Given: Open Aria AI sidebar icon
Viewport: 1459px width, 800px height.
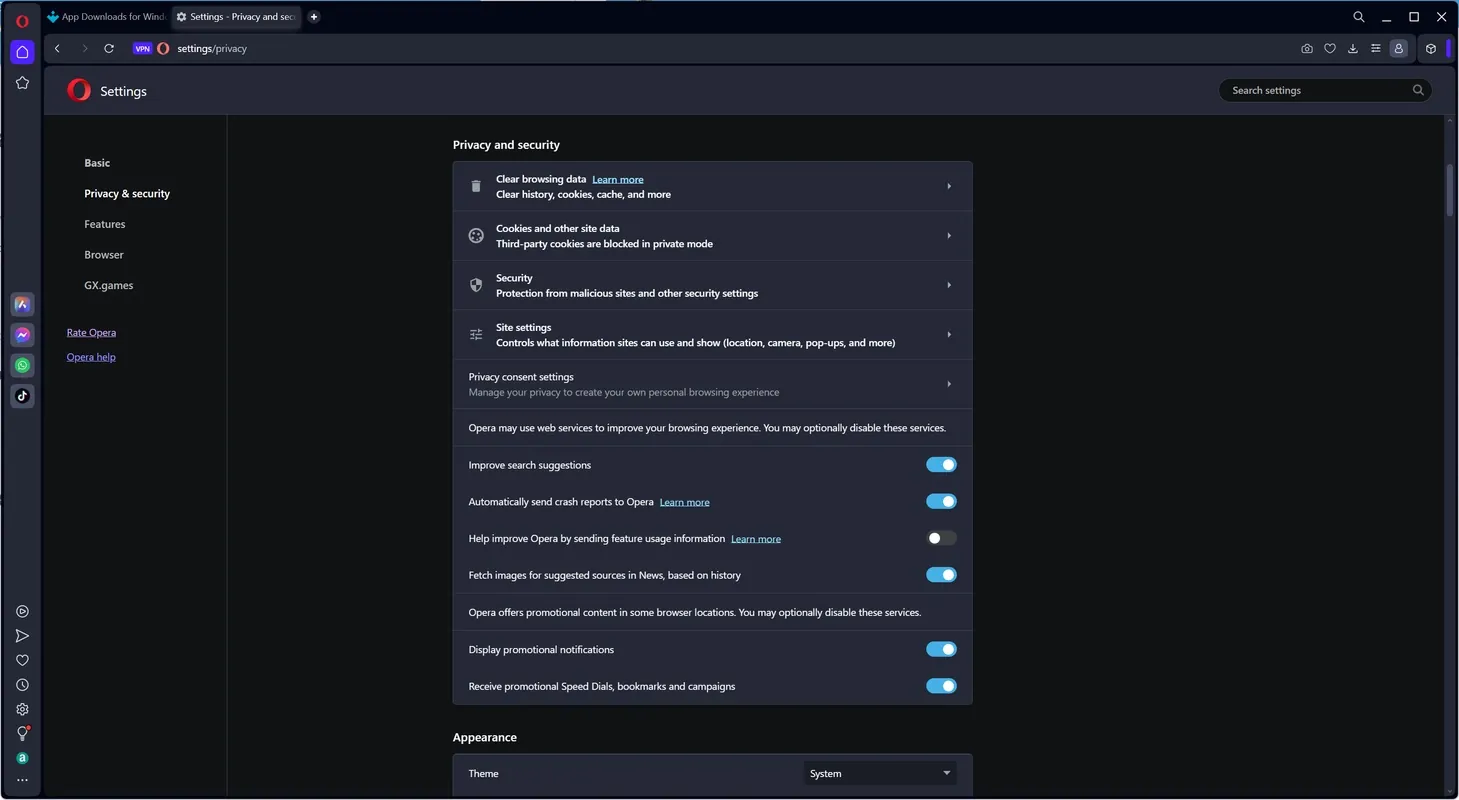Looking at the screenshot, I should click(22, 304).
